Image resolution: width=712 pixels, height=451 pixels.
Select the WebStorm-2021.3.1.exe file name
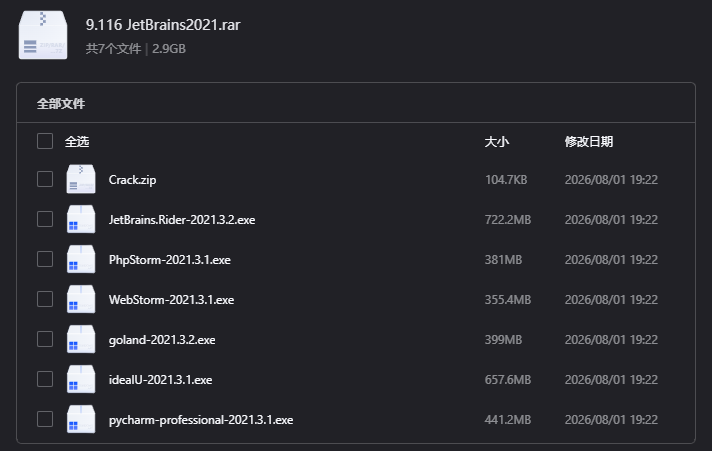point(171,300)
